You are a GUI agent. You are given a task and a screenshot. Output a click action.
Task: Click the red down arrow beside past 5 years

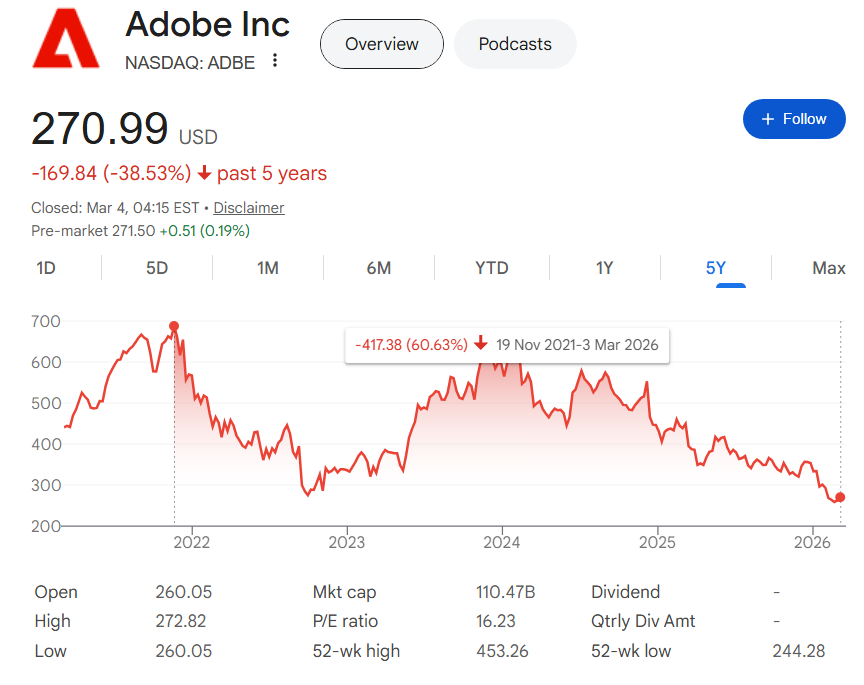(205, 174)
